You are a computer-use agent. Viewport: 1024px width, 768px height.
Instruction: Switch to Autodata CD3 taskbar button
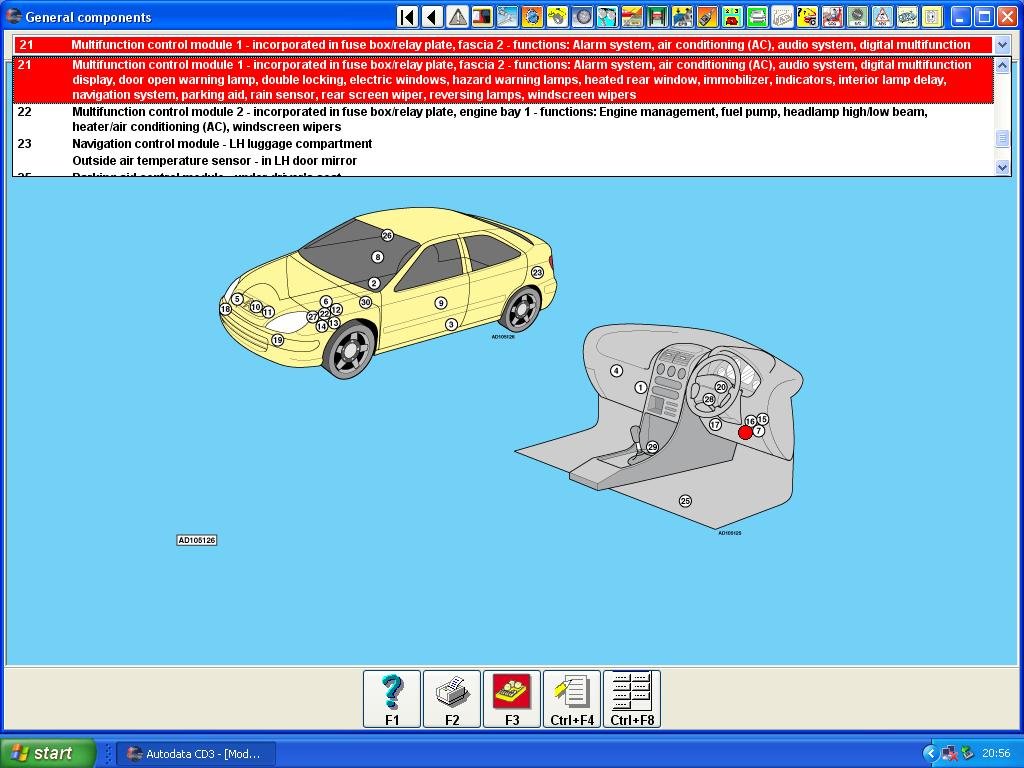pyautogui.click(x=196, y=754)
